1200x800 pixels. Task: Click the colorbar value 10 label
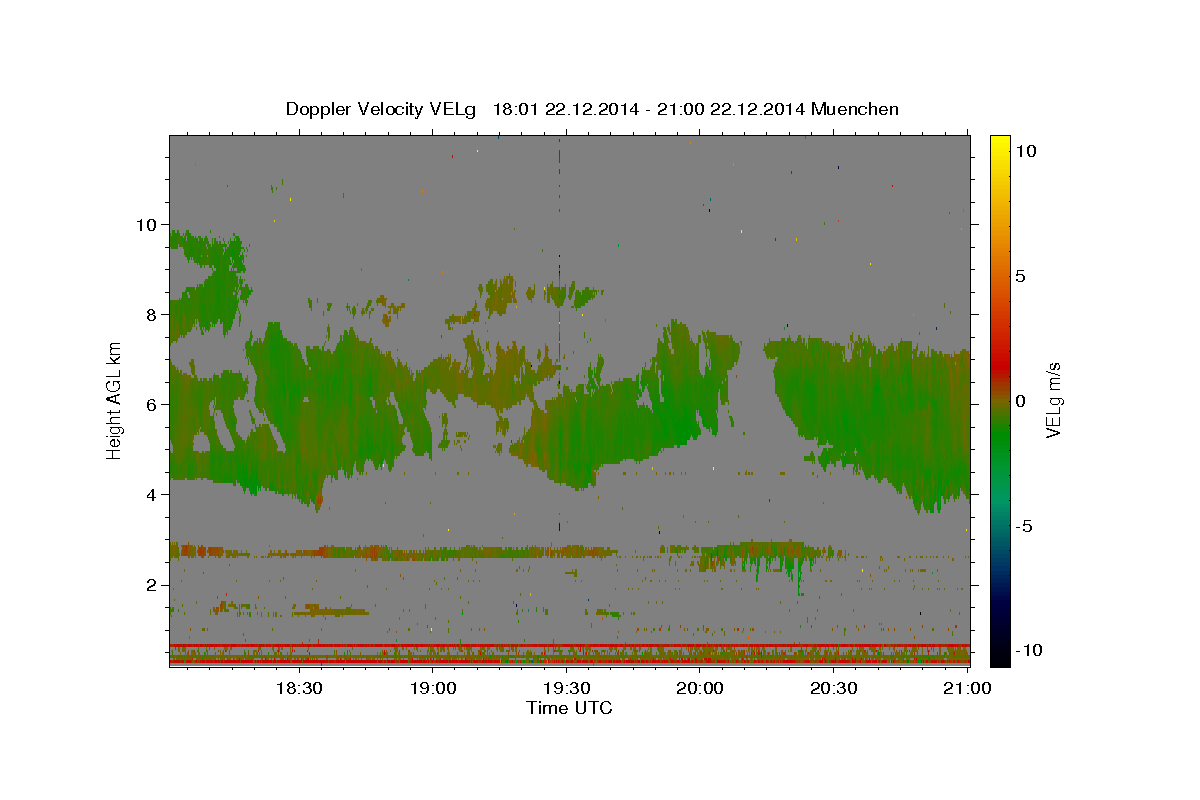(x=1025, y=150)
